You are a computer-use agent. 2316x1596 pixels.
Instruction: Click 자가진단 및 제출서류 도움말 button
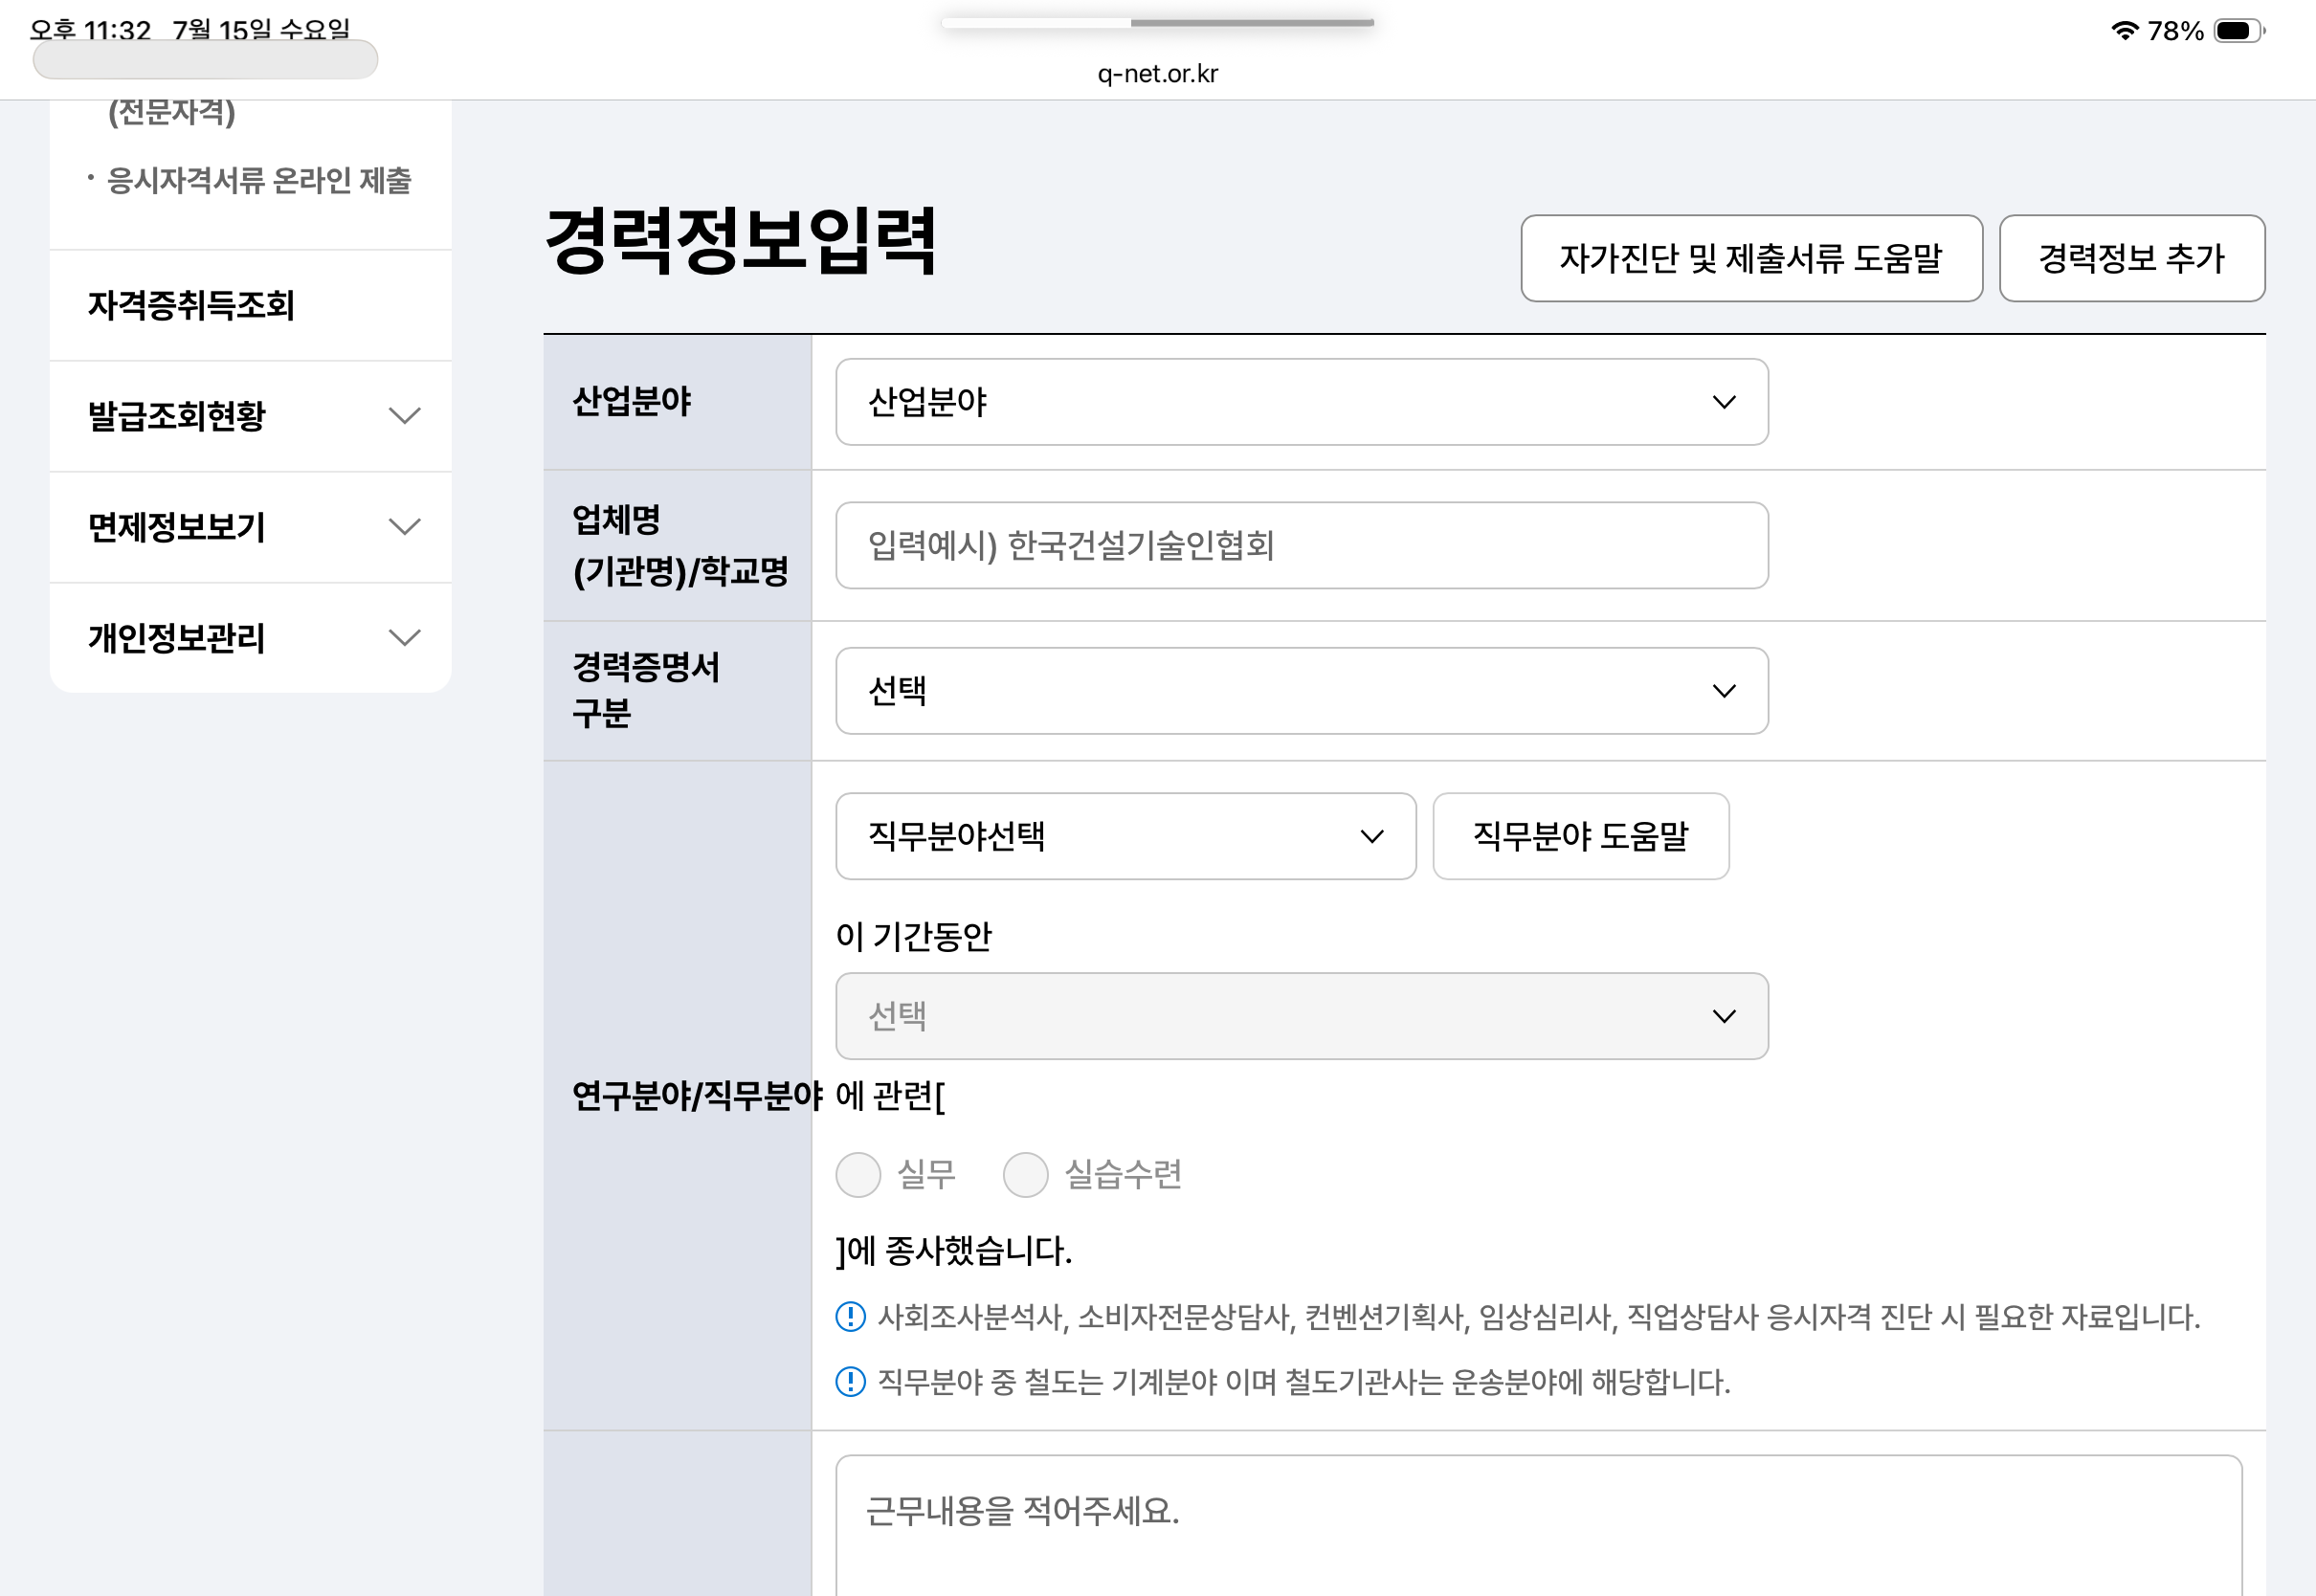[x=1751, y=258]
